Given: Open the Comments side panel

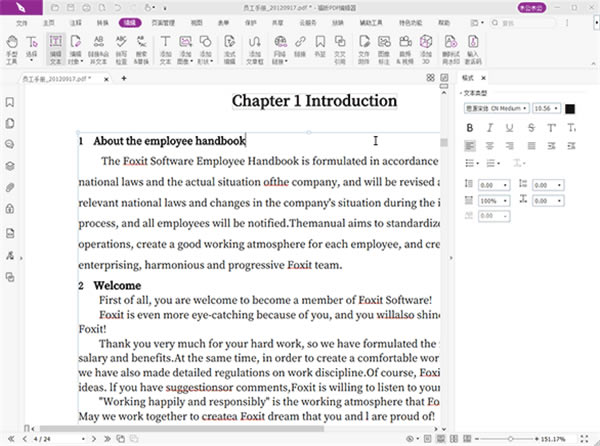Looking at the screenshot, I should pos(10,144).
